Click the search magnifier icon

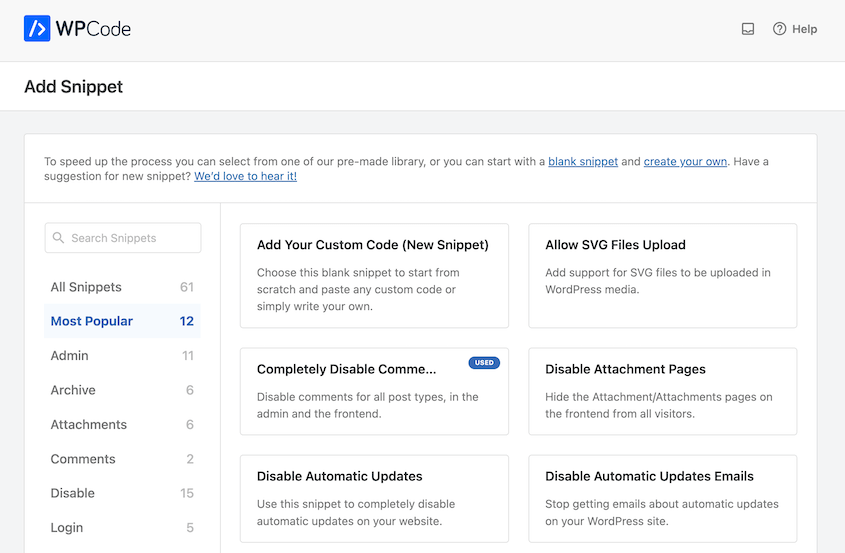[x=59, y=238]
